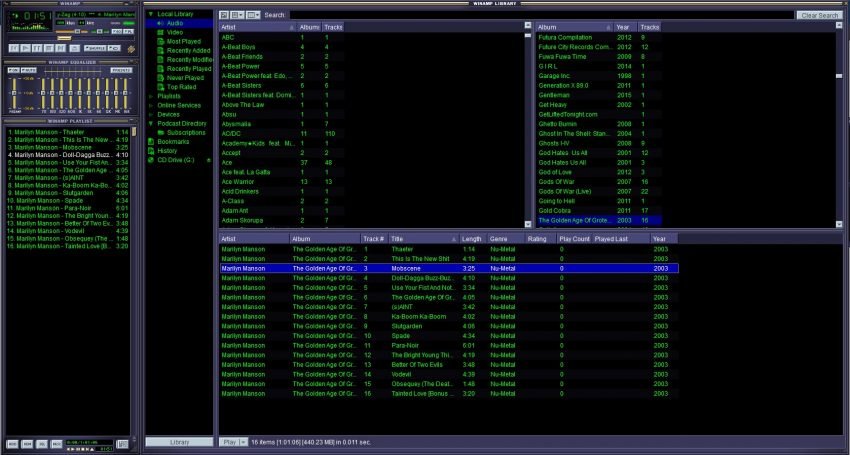The width and height of the screenshot is (850, 455).
Task: Toggle the Repeat button in player
Action: click(115, 47)
